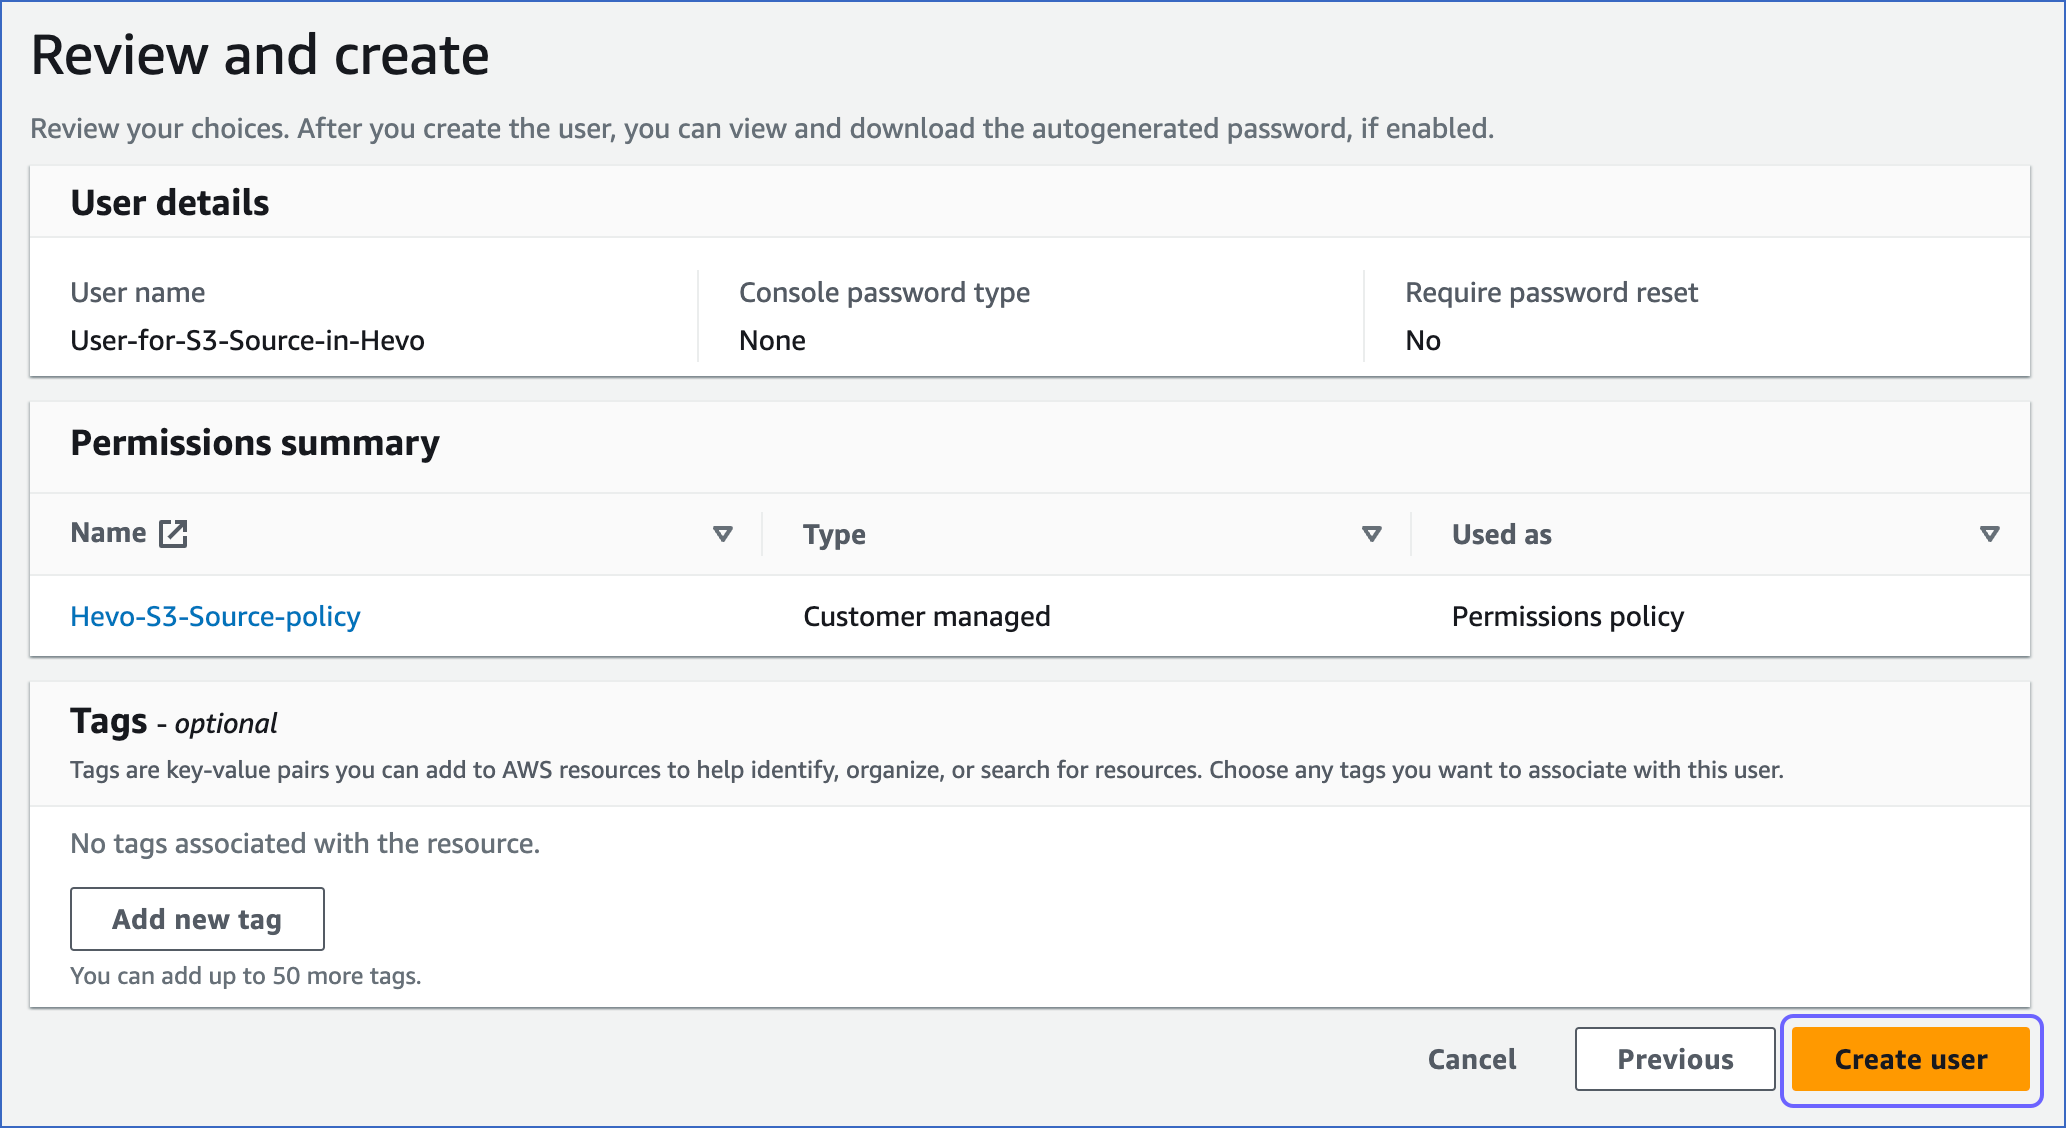Go back with the Previous button
This screenshot has width=2066, height=1128.
[1675, 1059]
